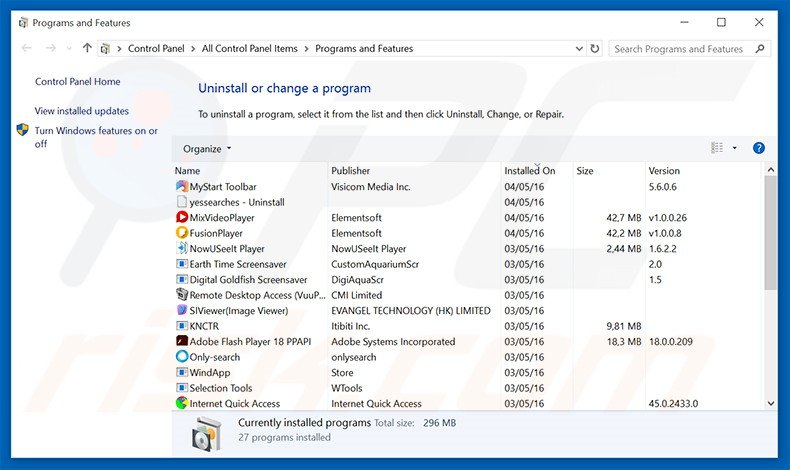790x470 pixels.
Task: Expand the address bar history dropdown
Action: pos(576,48)
